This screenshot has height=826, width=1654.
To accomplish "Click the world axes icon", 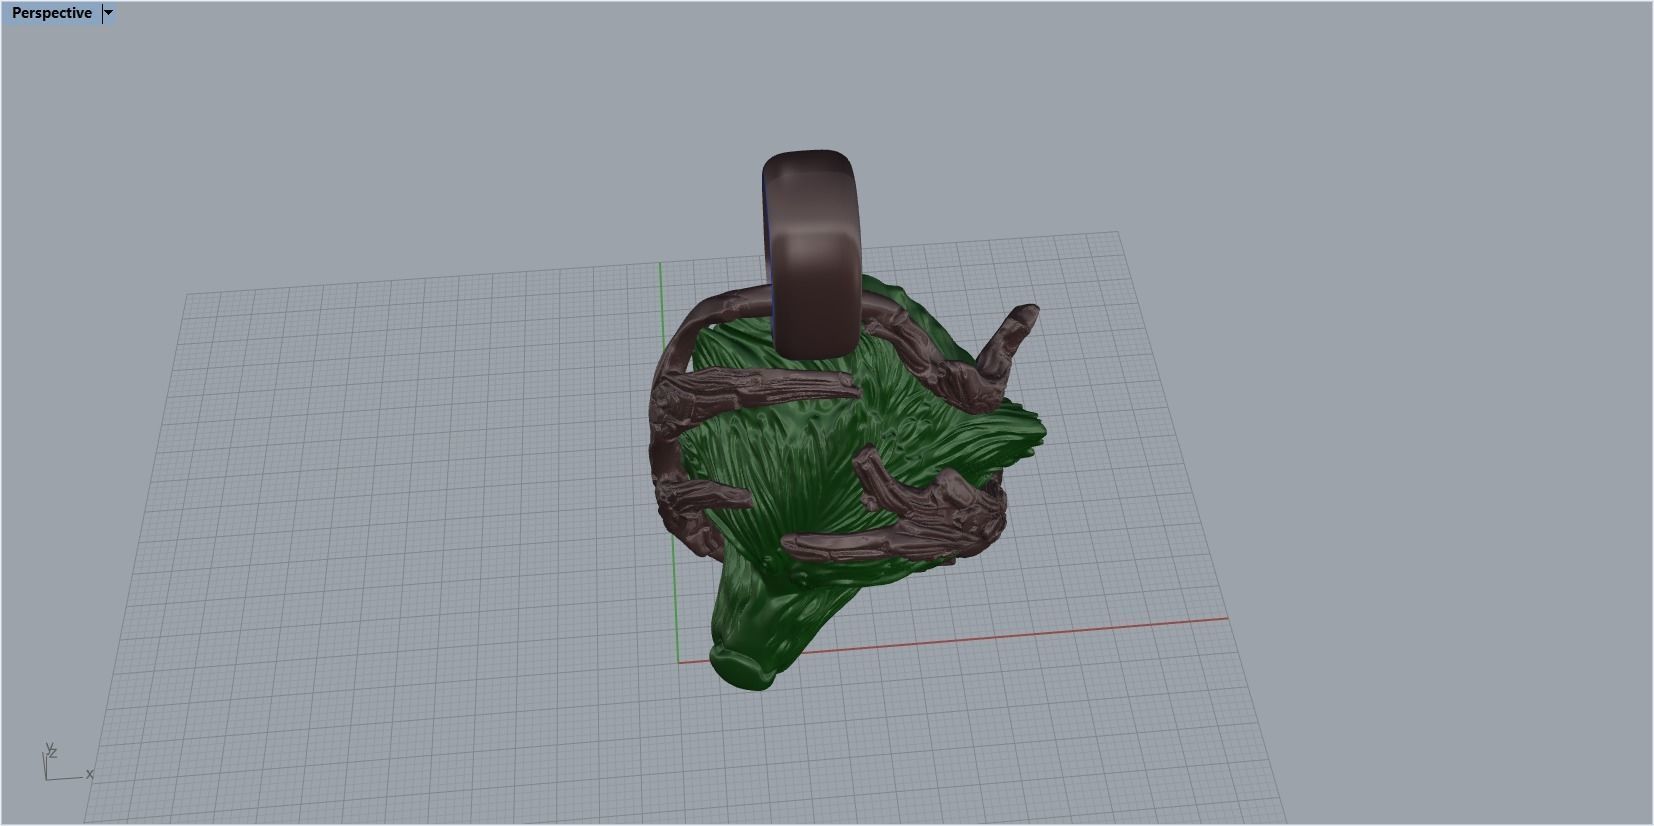I will coord(68,763).
